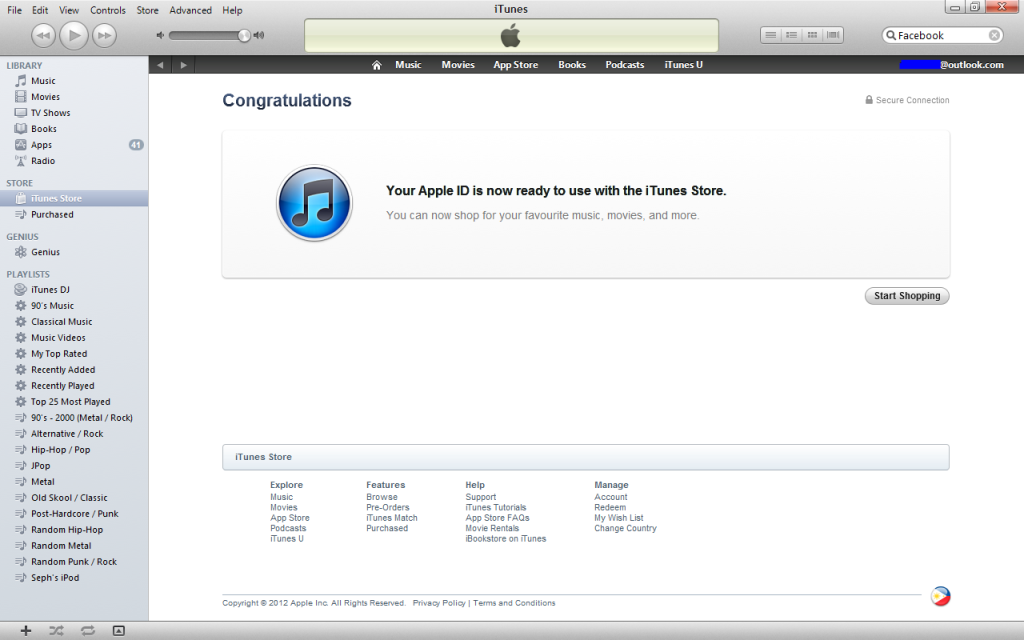Click the low volume speaker icon
The width and height of the screenshot is (1024, 640).
point(160,35)
